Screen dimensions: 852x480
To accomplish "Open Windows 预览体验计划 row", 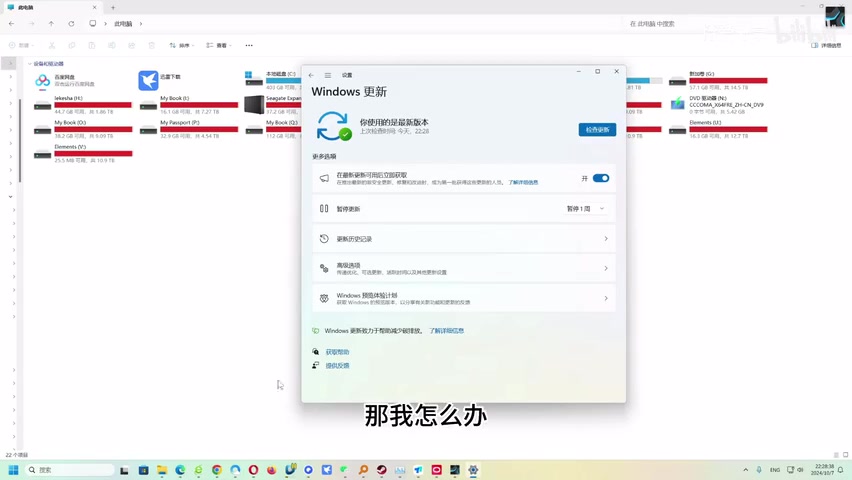I will (x=464, y=298).
